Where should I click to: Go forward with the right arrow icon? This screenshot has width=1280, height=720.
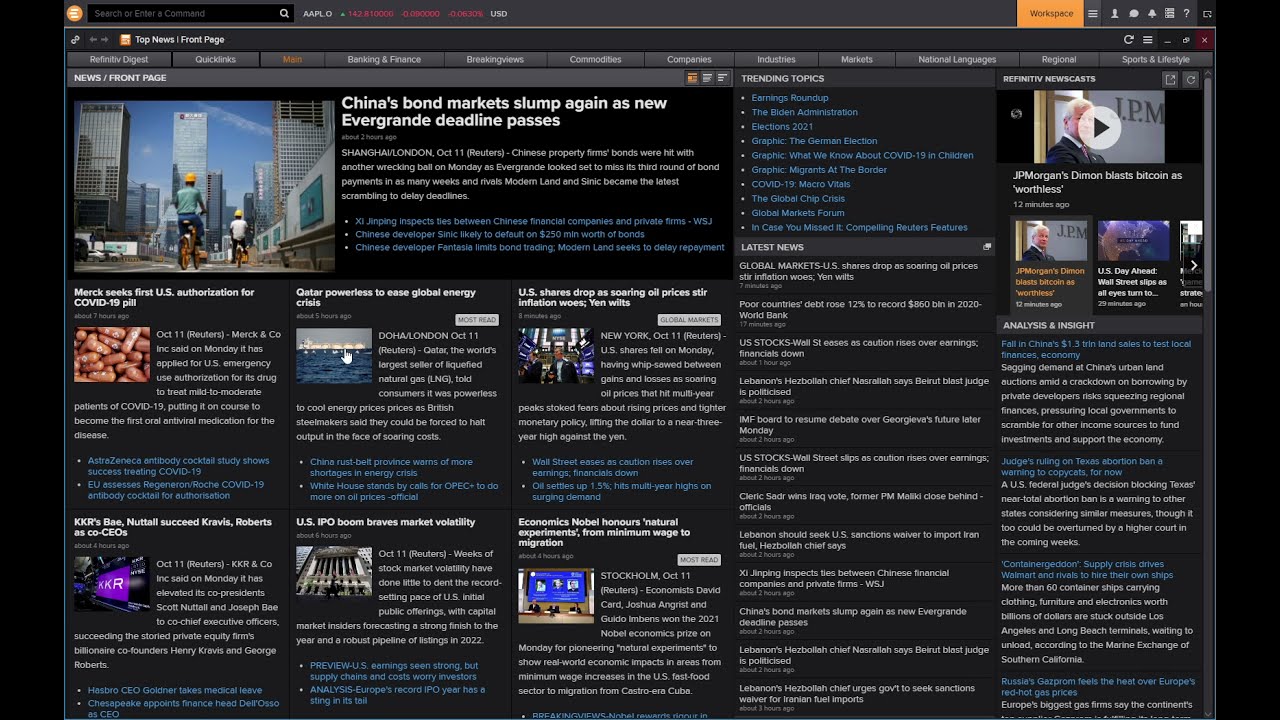tap(105, 40)
